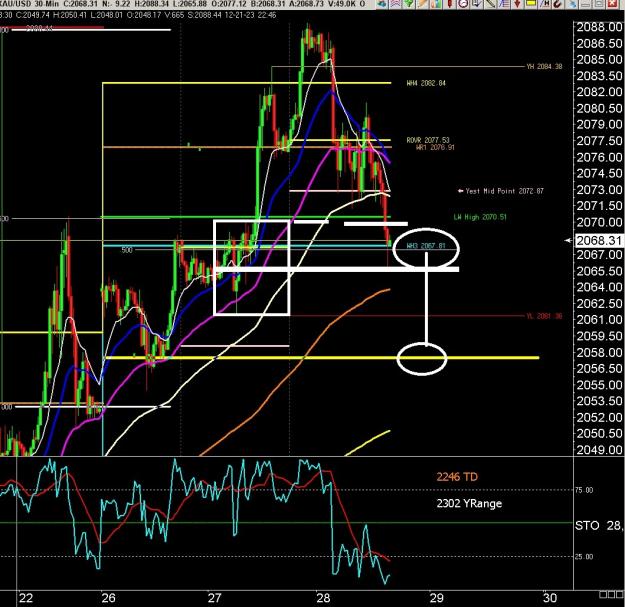Click the LW High 2070.51 label

[x=480, y=217]
